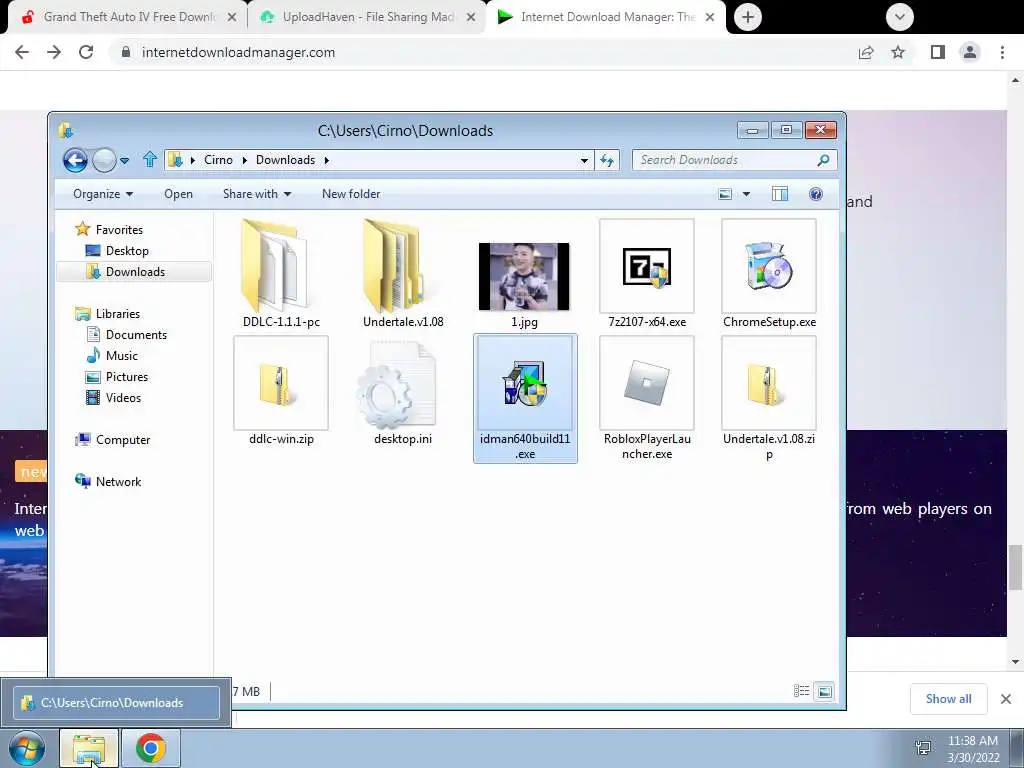
Task: Switch to large icons view in status bar
Action: [x=825, y=691]
